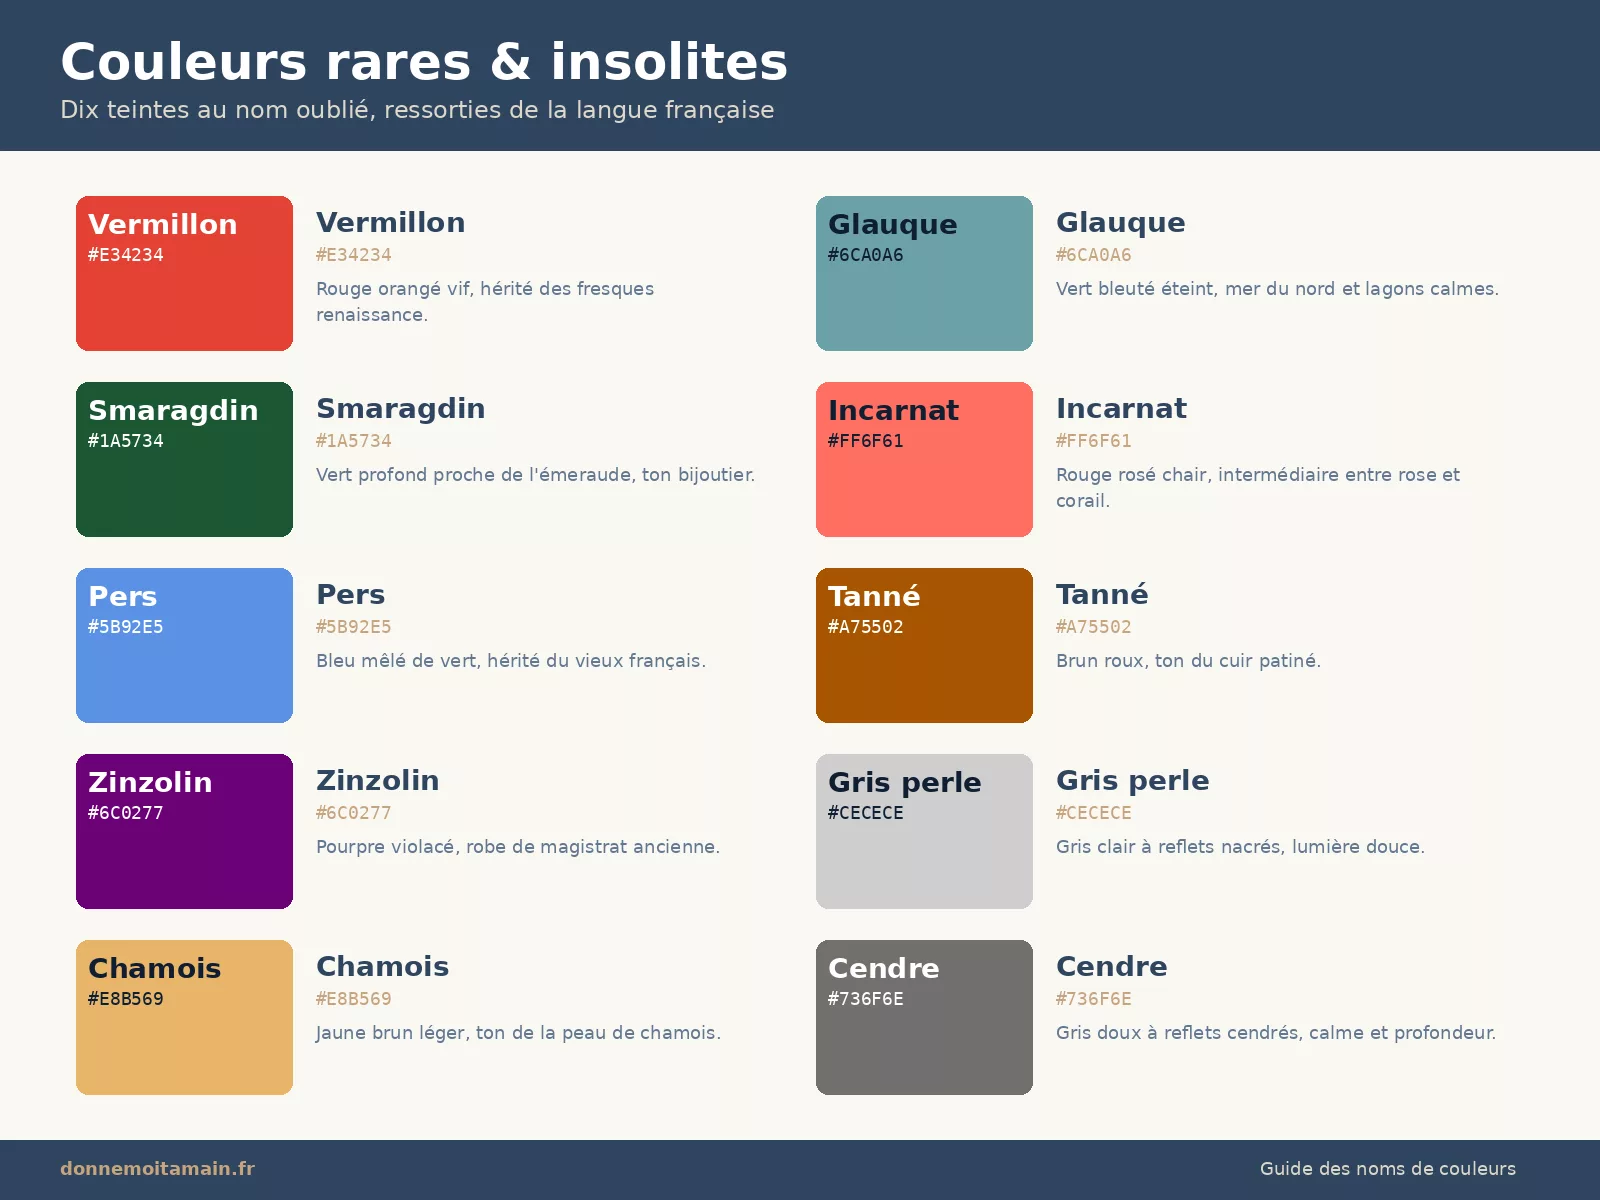Click the red Vermillon color swatch
1600x1200 pixels.
coord(184,273)
